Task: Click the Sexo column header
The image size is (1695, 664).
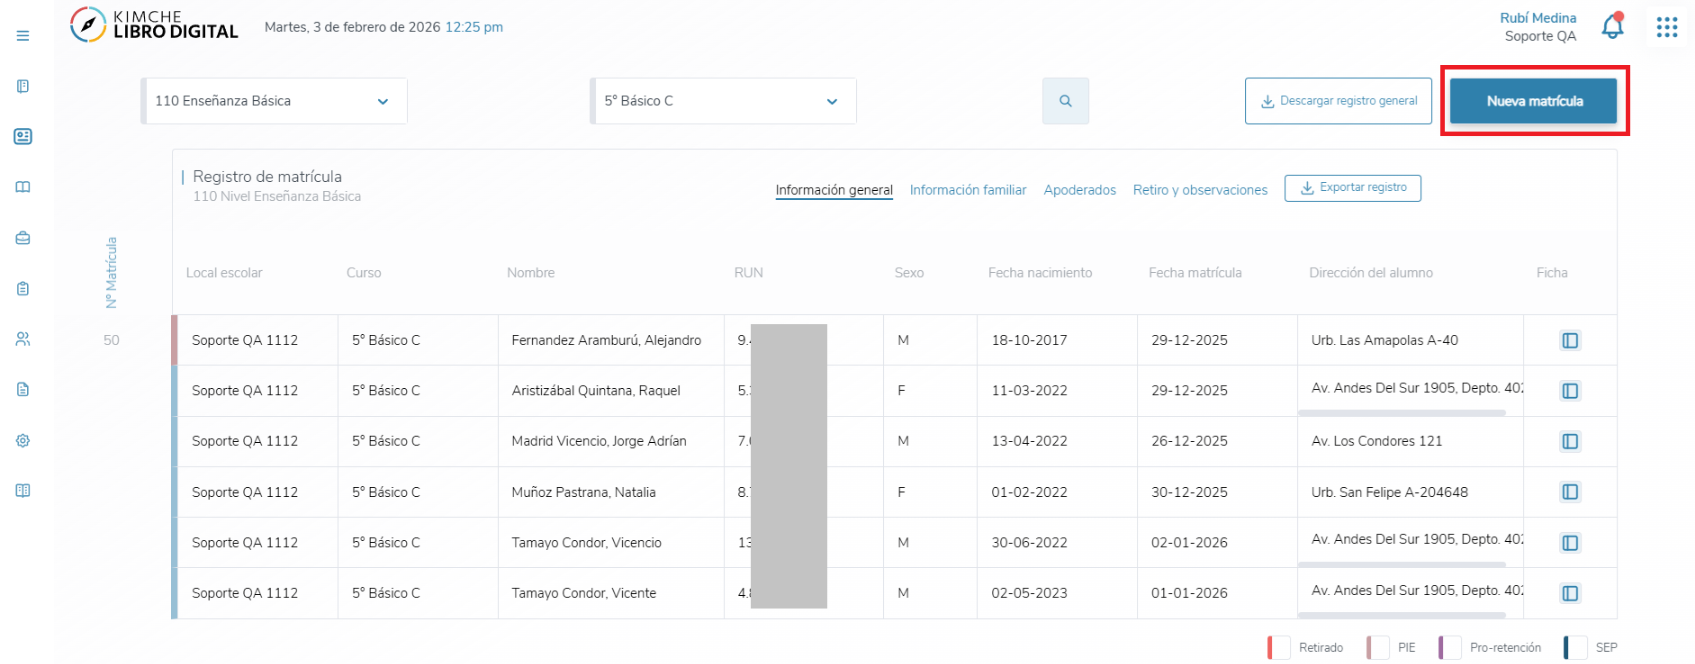Action: coord(909,273)
